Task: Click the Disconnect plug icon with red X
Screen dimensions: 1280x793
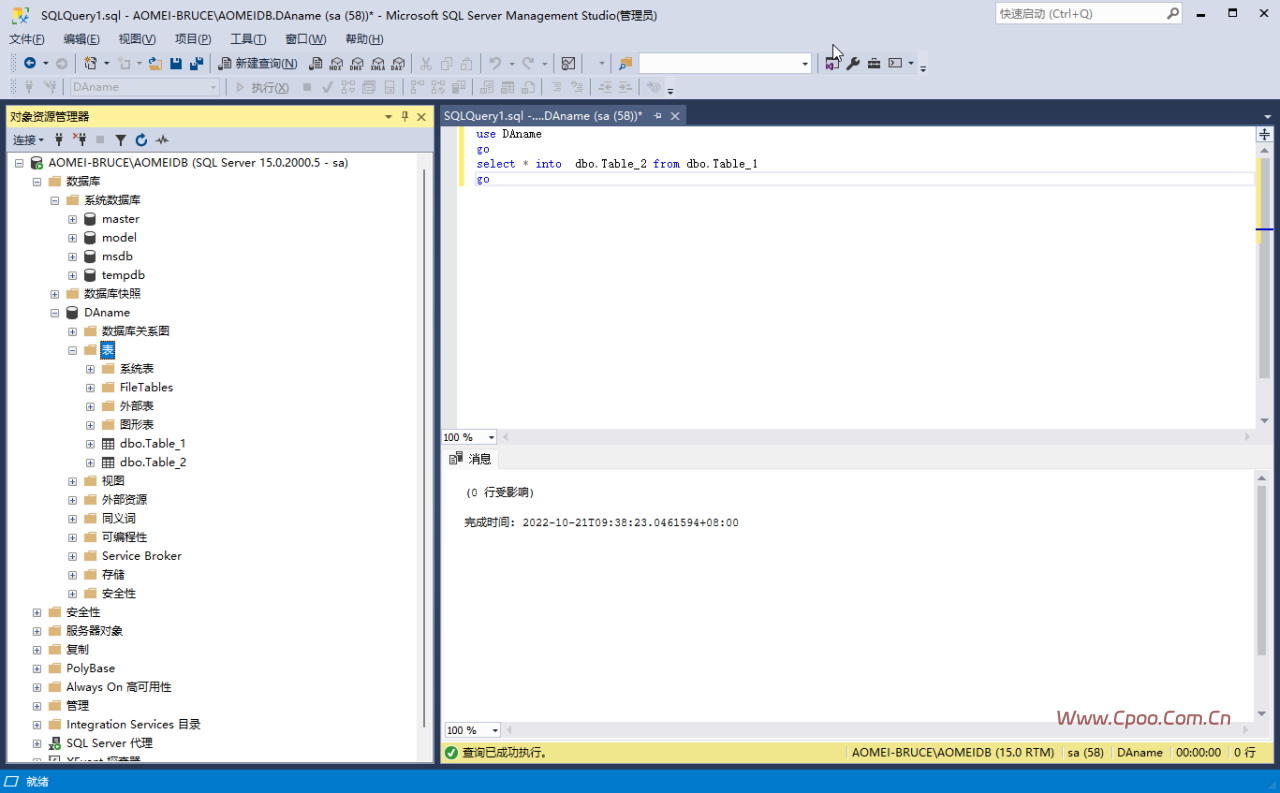Action: pos(80,140)
